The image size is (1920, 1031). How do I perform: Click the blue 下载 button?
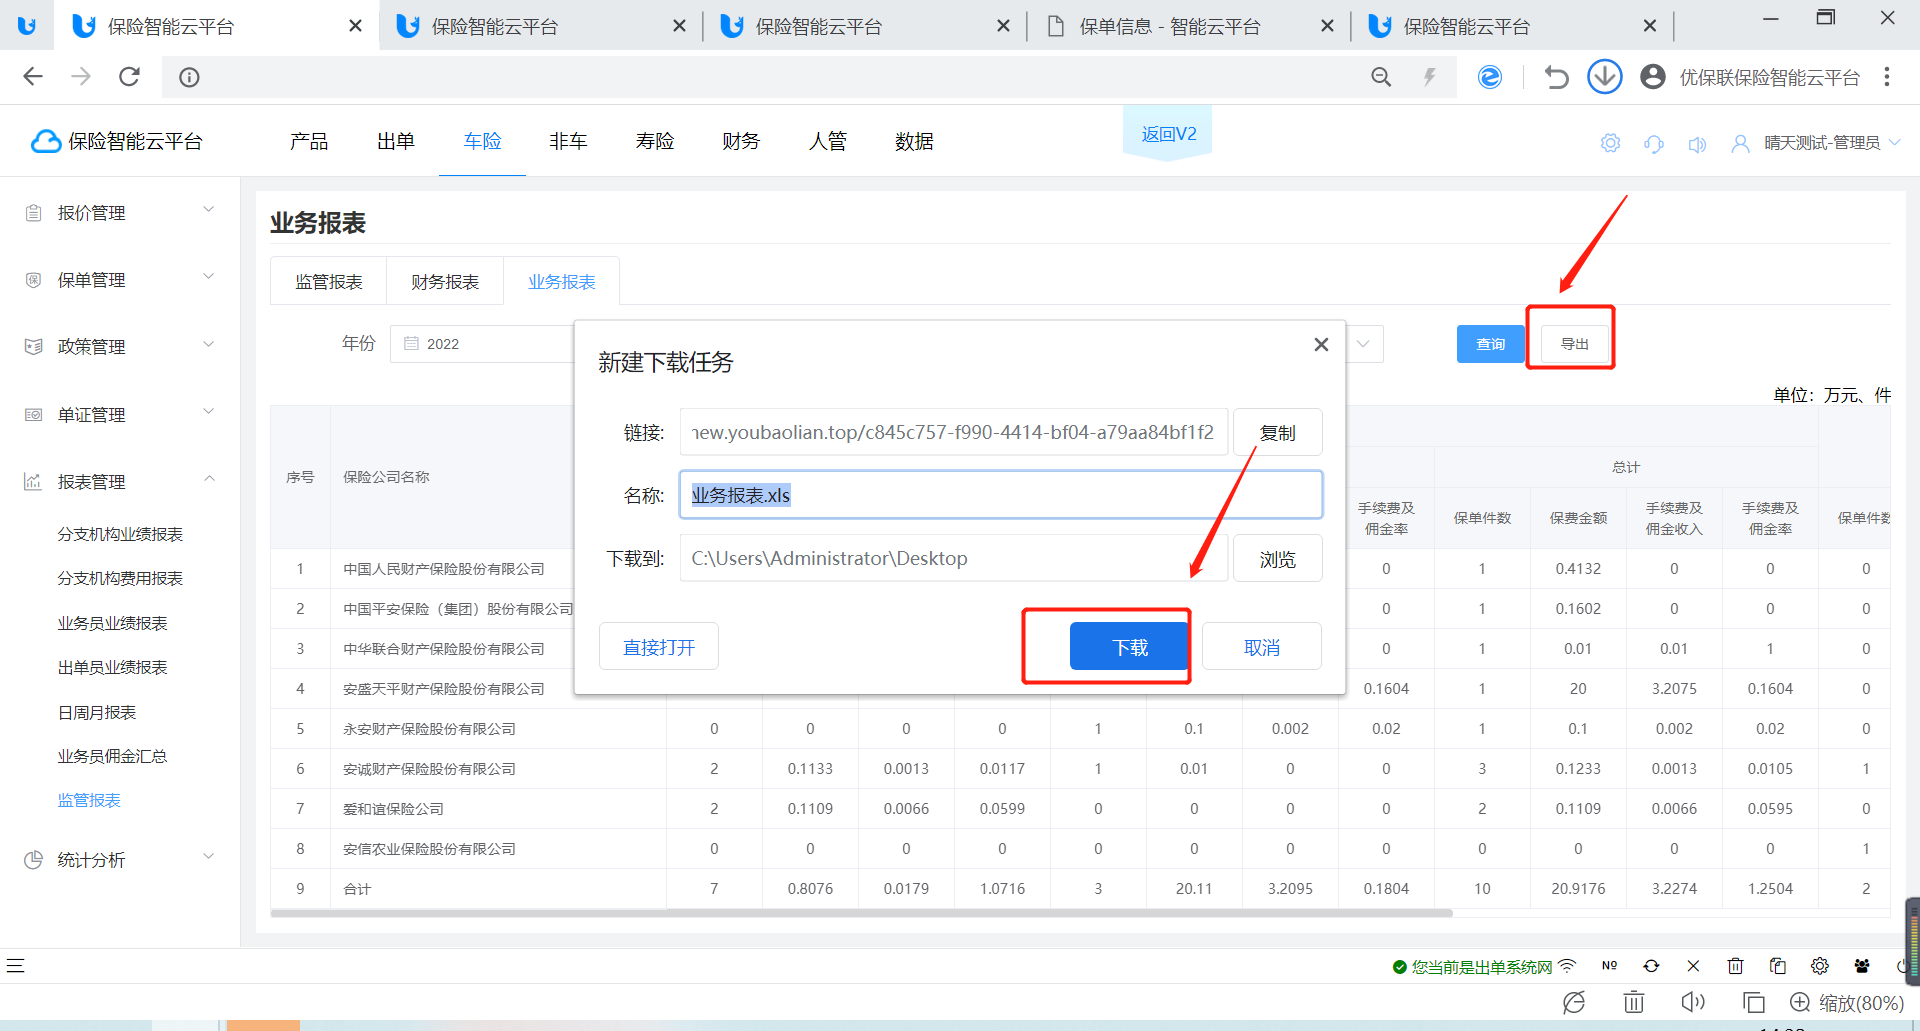(1130, 647)
